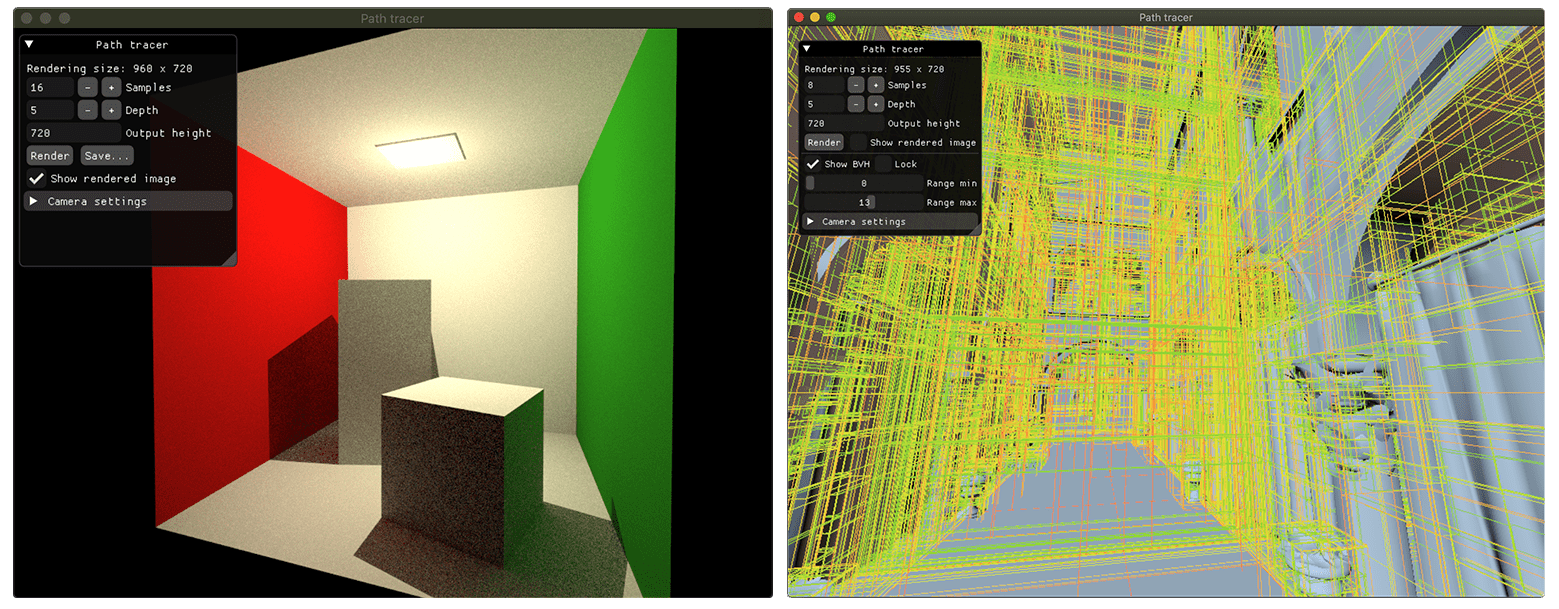Click the Save... button in left window
This screenshot has width=1559, height=609.
pos(107,155)
